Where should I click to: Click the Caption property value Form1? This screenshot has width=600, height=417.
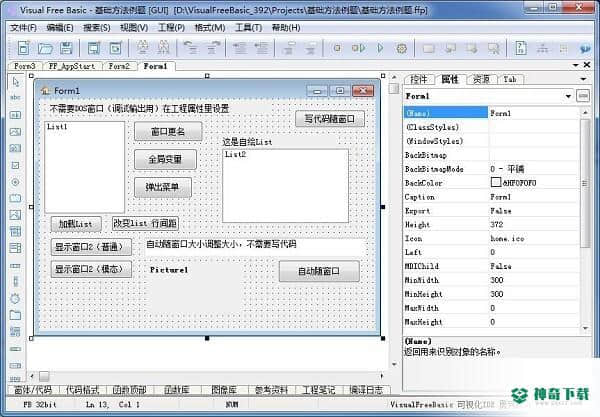pyautogui.click(x=501, y=197)
